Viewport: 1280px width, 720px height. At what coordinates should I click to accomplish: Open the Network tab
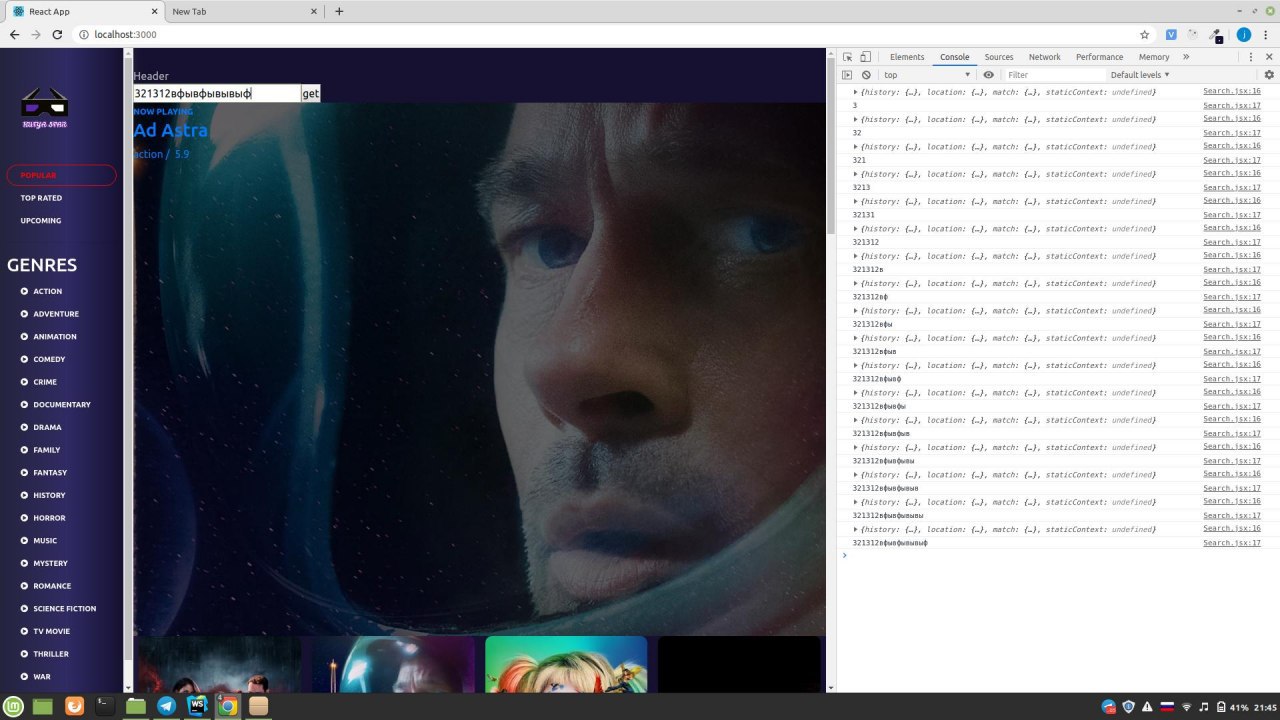[x=1045, y=57]
